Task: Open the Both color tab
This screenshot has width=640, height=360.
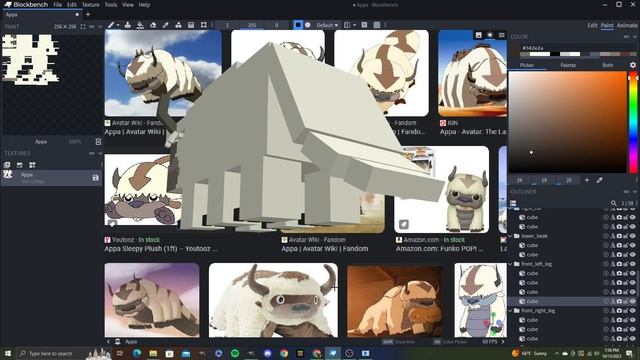Action: click(607, 65)
